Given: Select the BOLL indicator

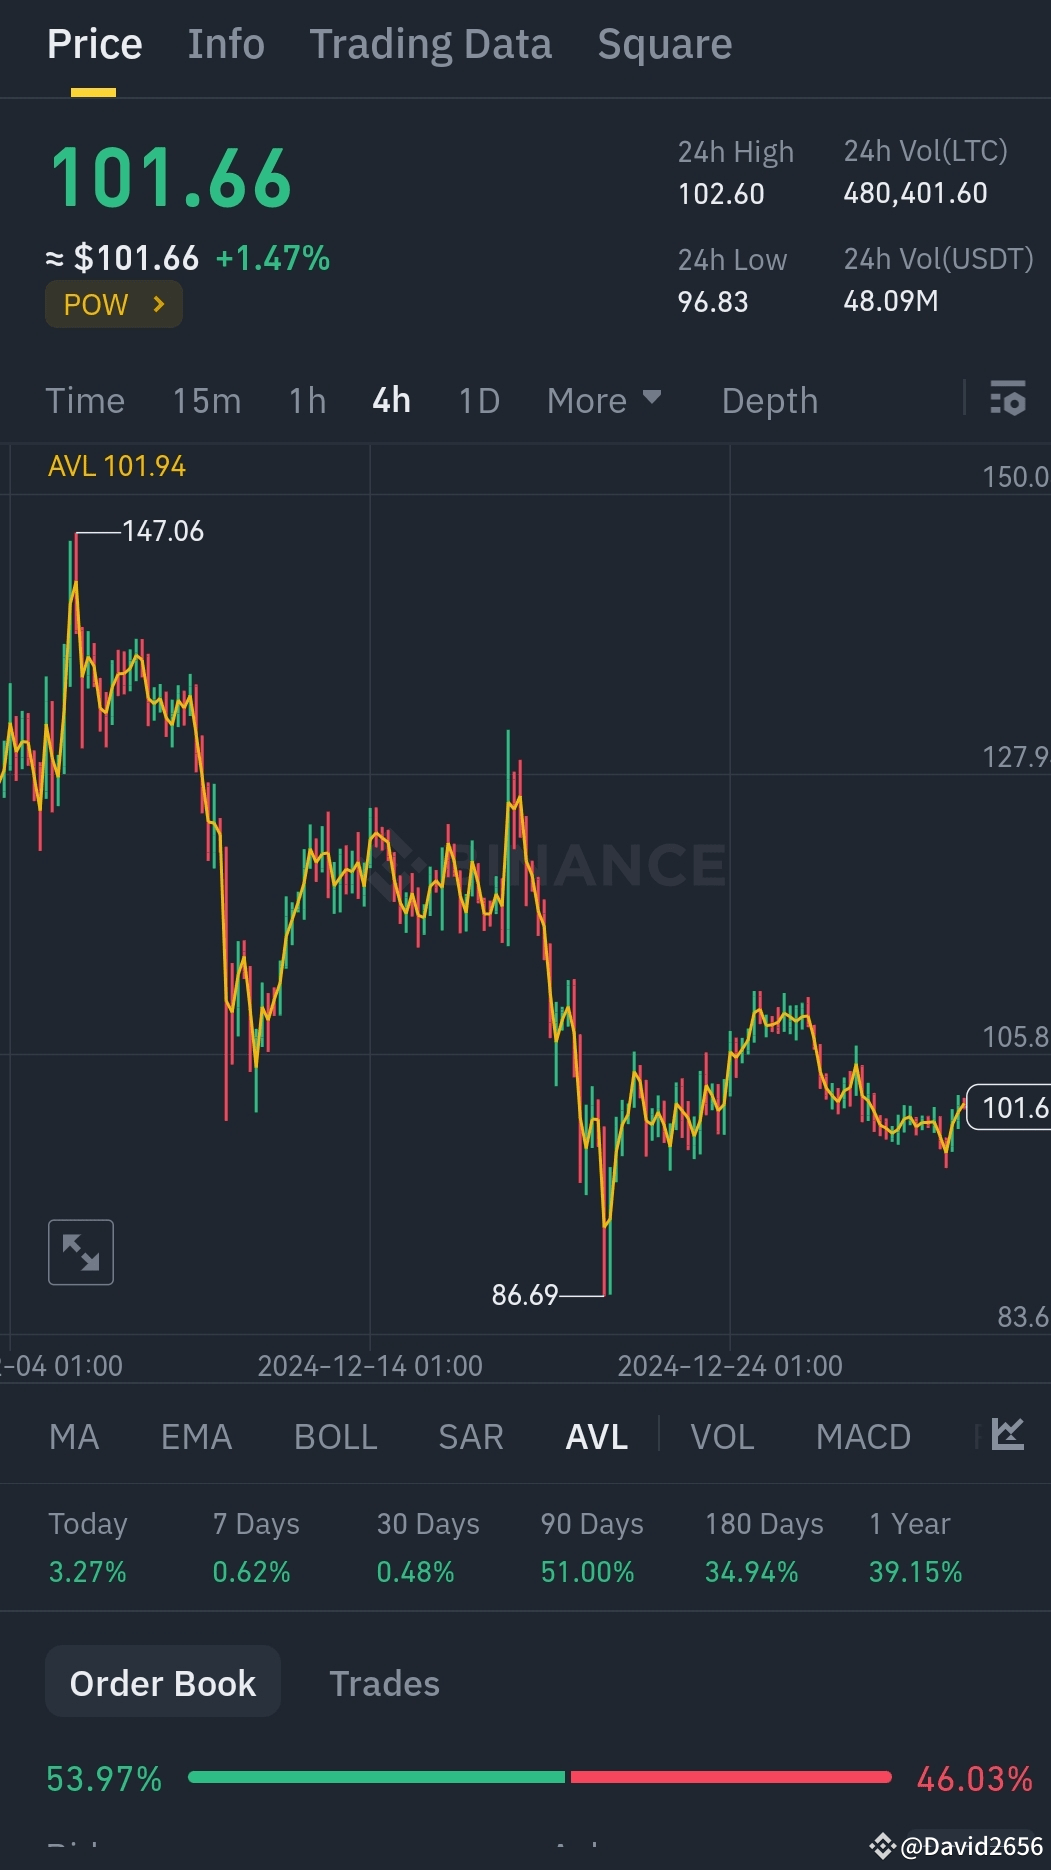Looking at the screenshot, I should 335,1436.
